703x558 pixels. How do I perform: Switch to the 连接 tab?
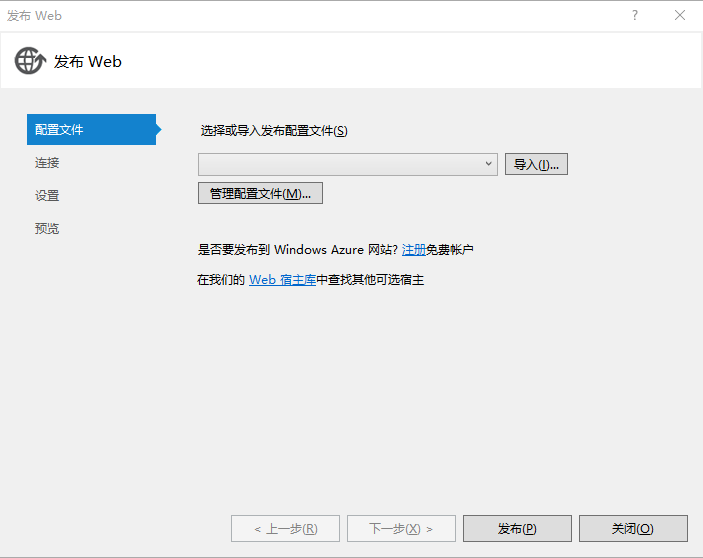47,163
